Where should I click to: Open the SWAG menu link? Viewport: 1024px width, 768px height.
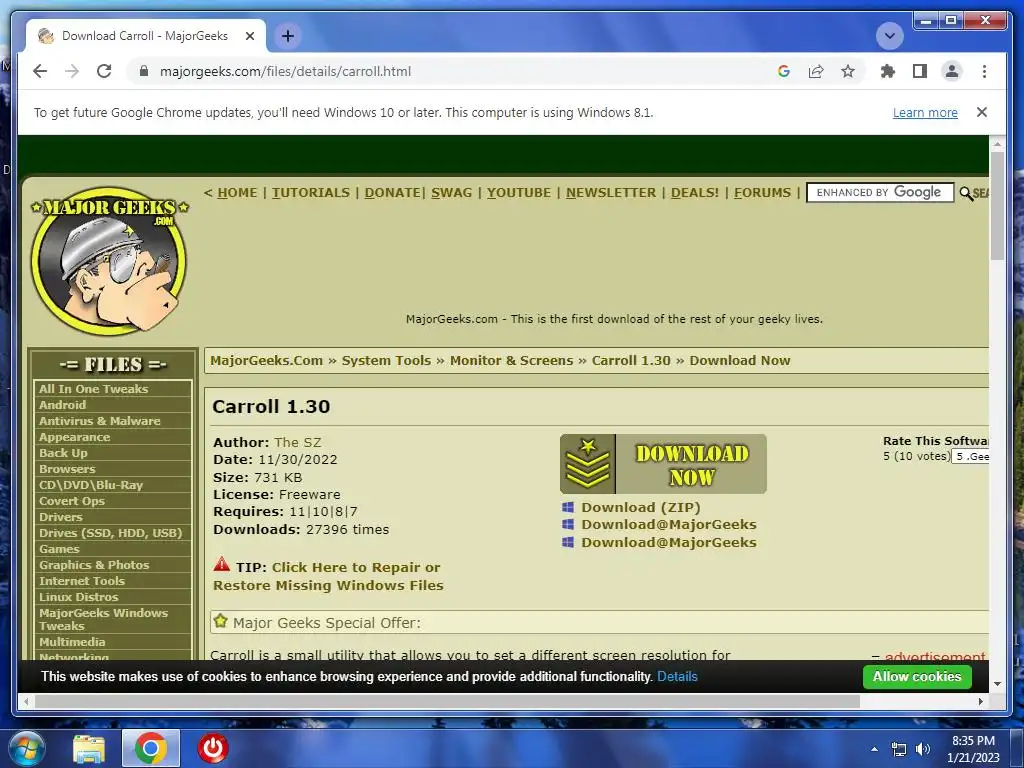click(x=451, y=193)
